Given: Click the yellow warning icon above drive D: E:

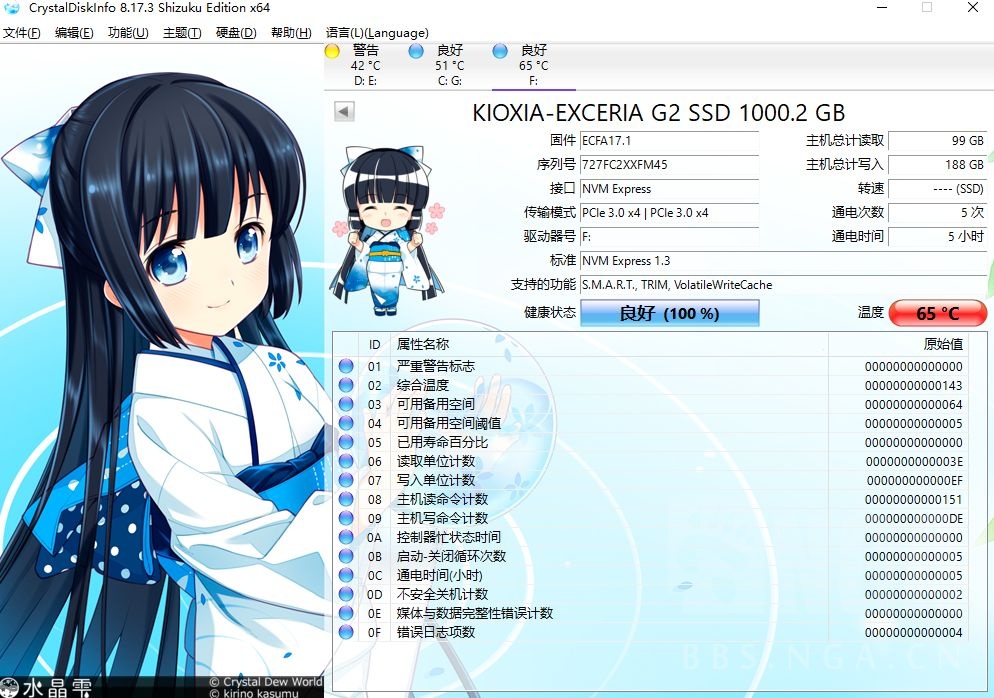Looking at the screenshot, I should point(333,50).
